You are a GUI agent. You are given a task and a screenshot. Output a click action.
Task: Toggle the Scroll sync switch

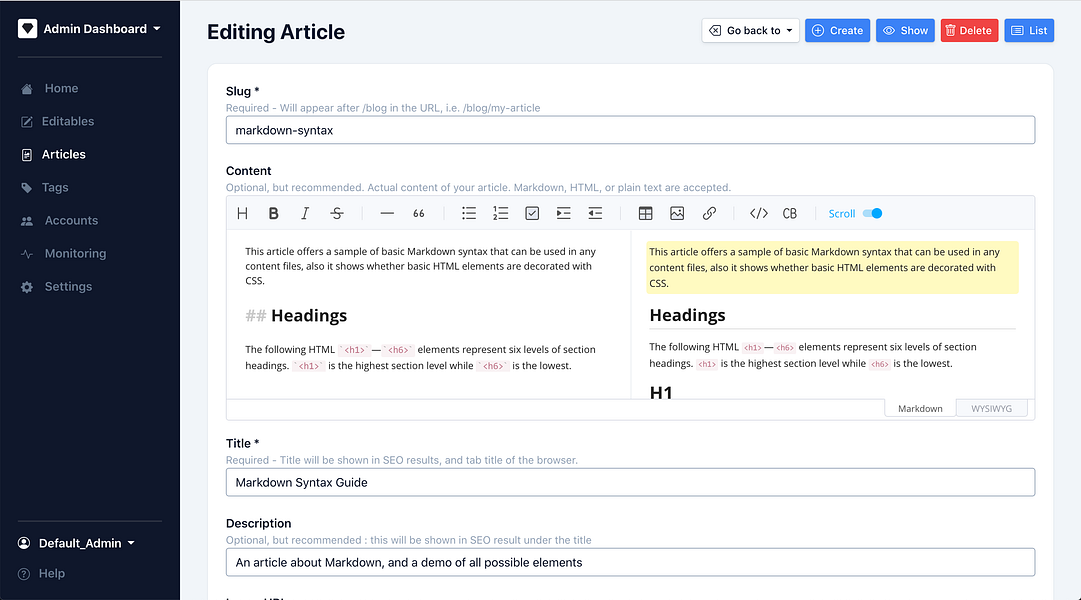click(873, 214)
